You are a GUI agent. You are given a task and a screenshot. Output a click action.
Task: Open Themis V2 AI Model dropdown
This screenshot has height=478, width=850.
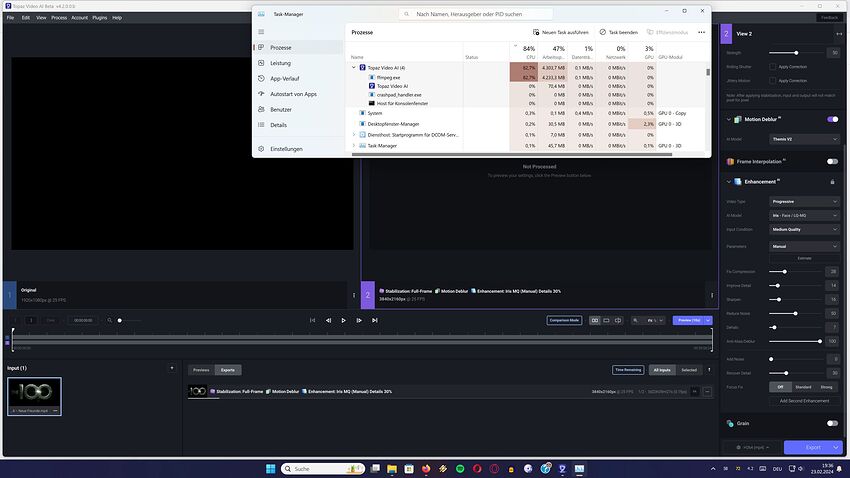(x=804, y=139)
